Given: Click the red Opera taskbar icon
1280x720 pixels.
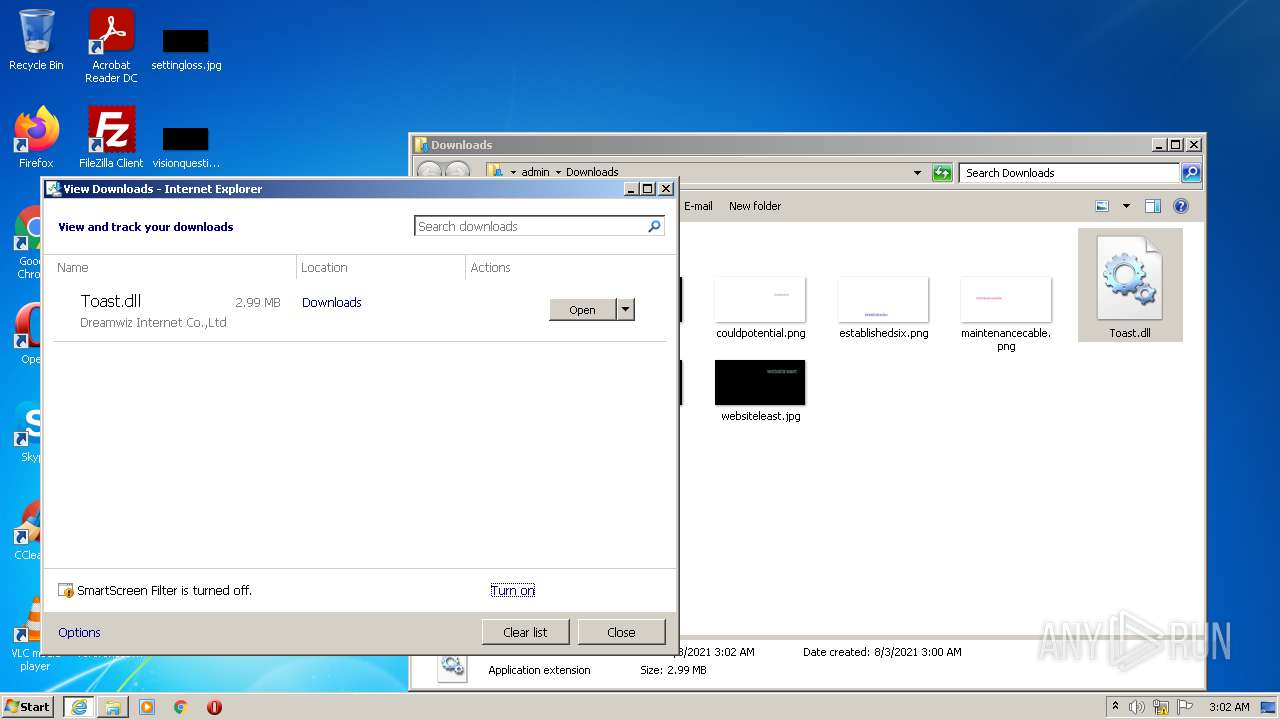Looking at the screenshot, I should pos(214,707).
